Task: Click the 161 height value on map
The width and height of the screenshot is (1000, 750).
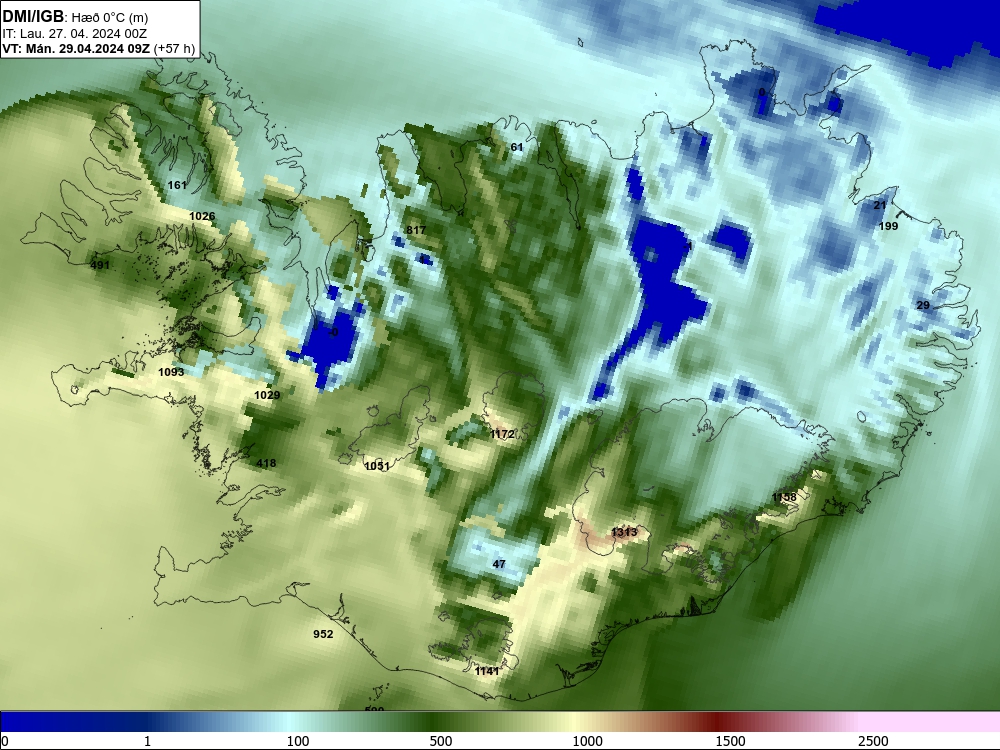Action: [x=177, y=185]
